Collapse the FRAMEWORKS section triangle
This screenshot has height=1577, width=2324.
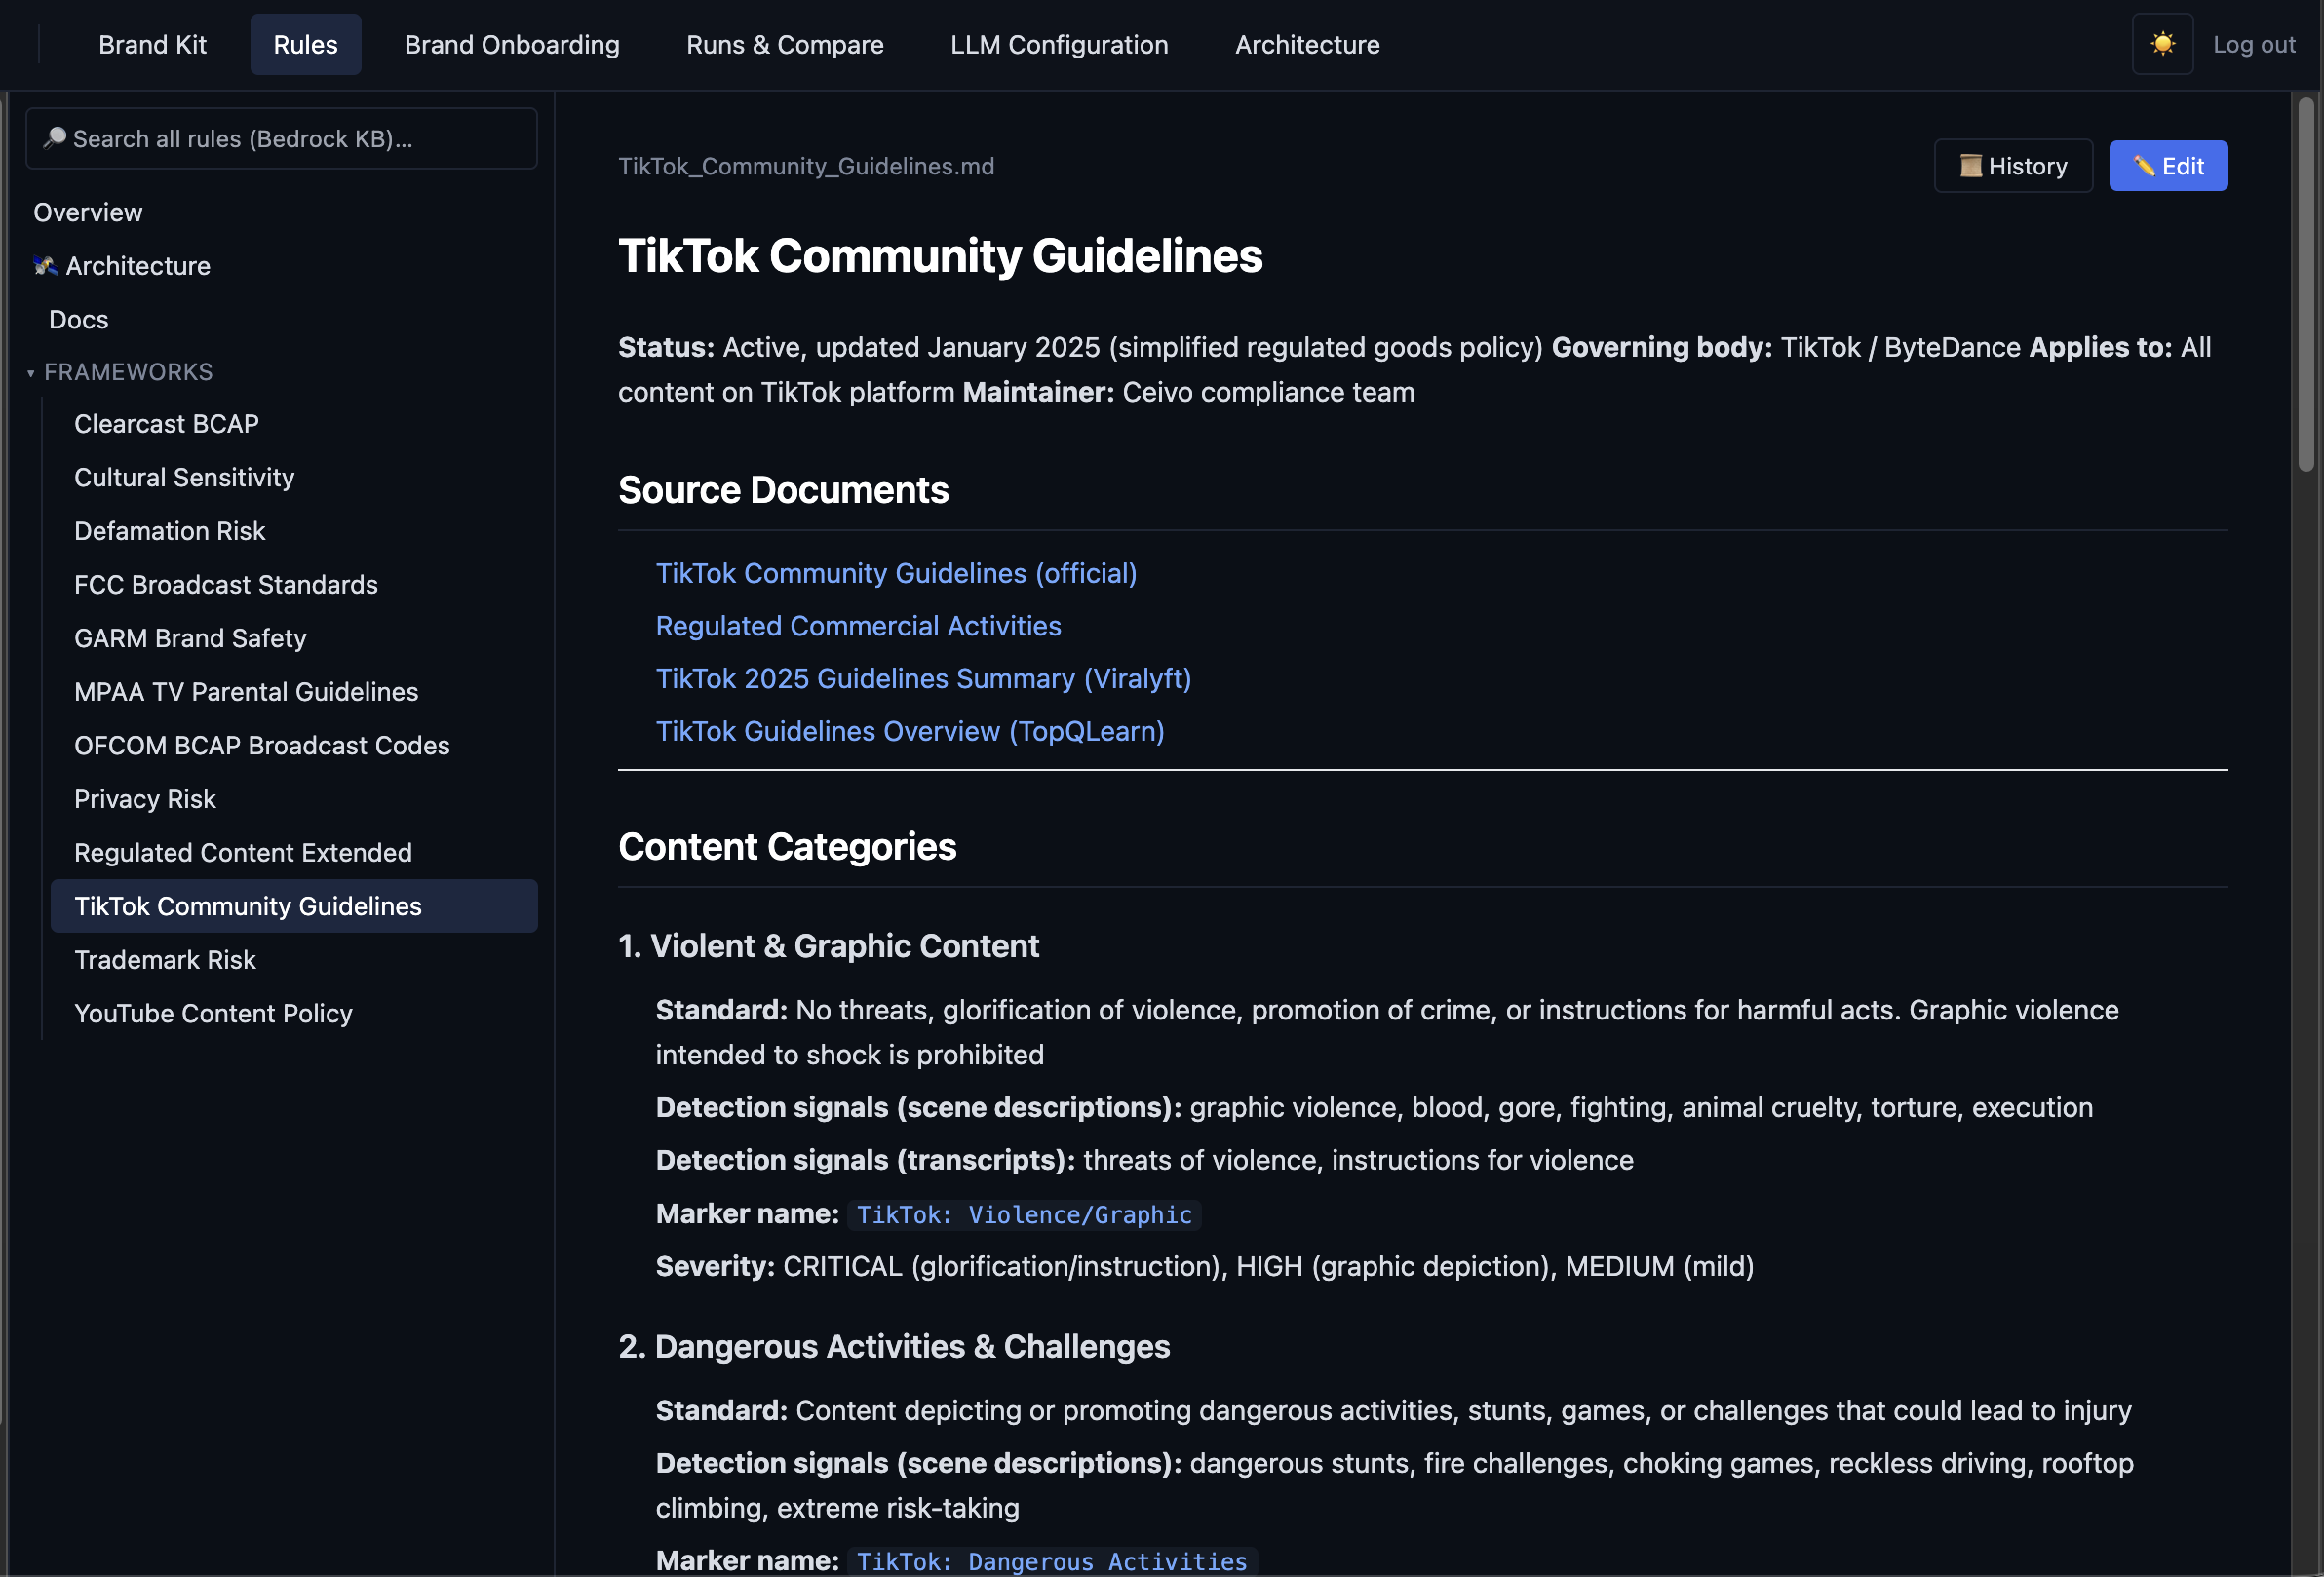tap(30, 373)
